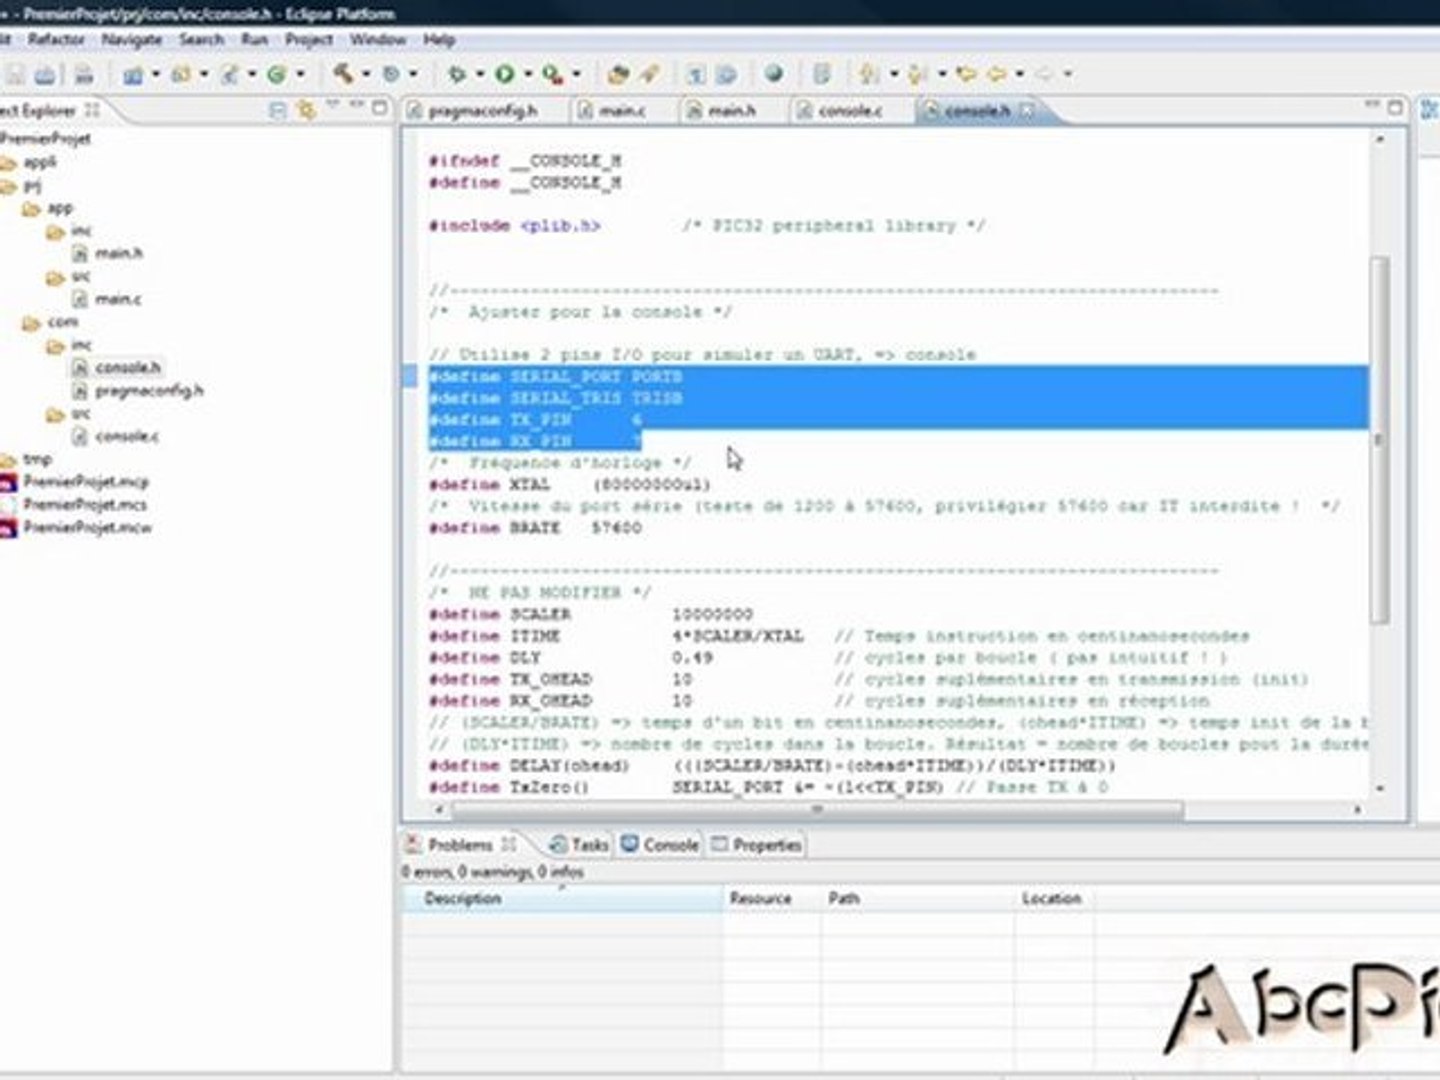Click the External Tools run icon
This screenshot has width=1440, height=1080.
pyautogui.click(x=551, y=74)
